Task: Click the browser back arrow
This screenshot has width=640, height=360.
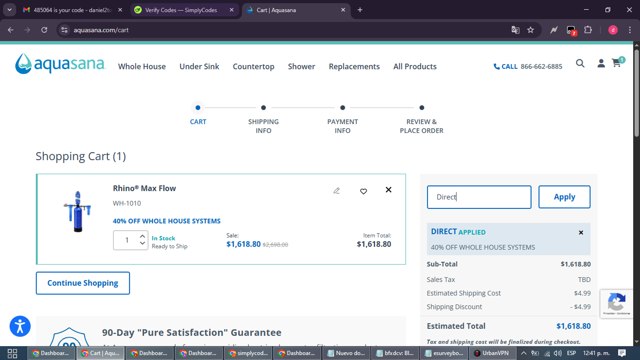Action: pos(11,30)
